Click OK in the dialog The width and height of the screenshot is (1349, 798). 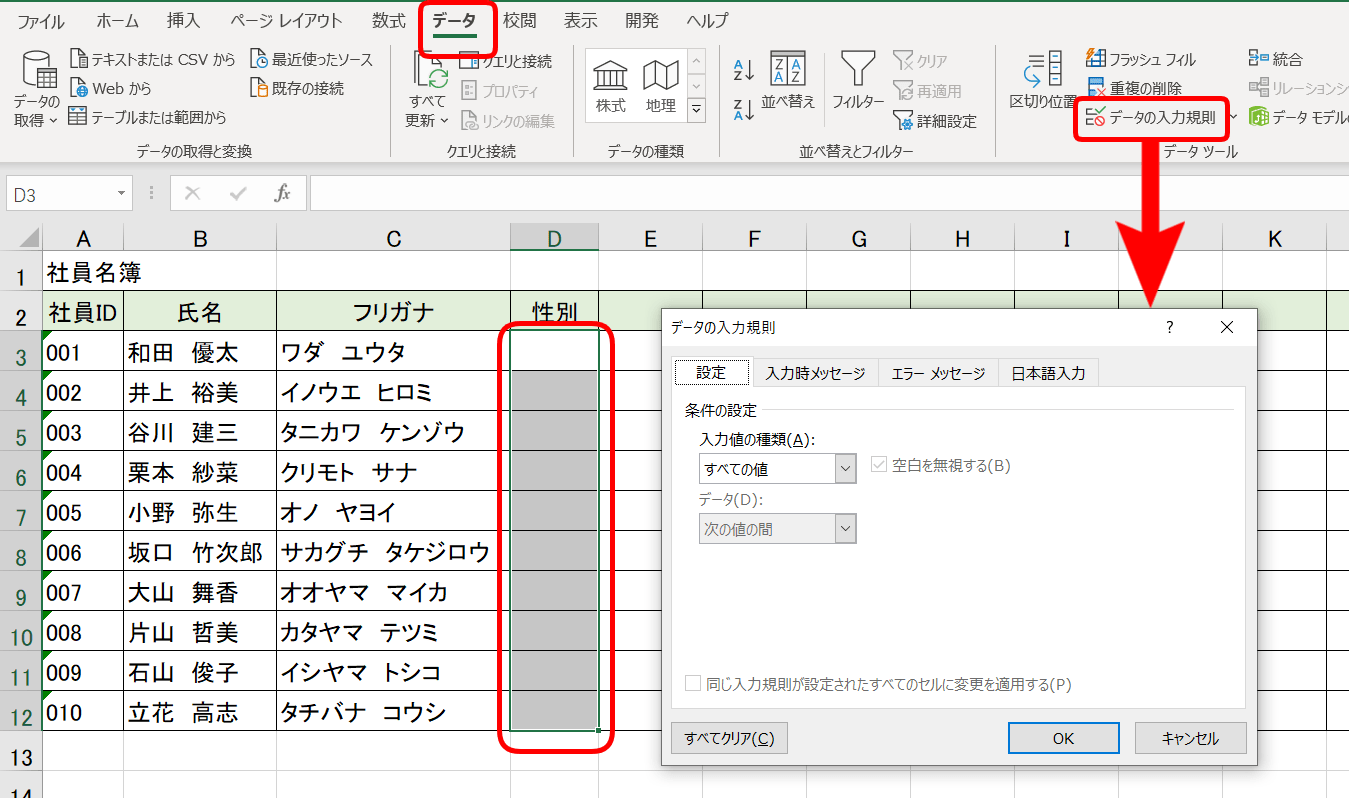1064,738
